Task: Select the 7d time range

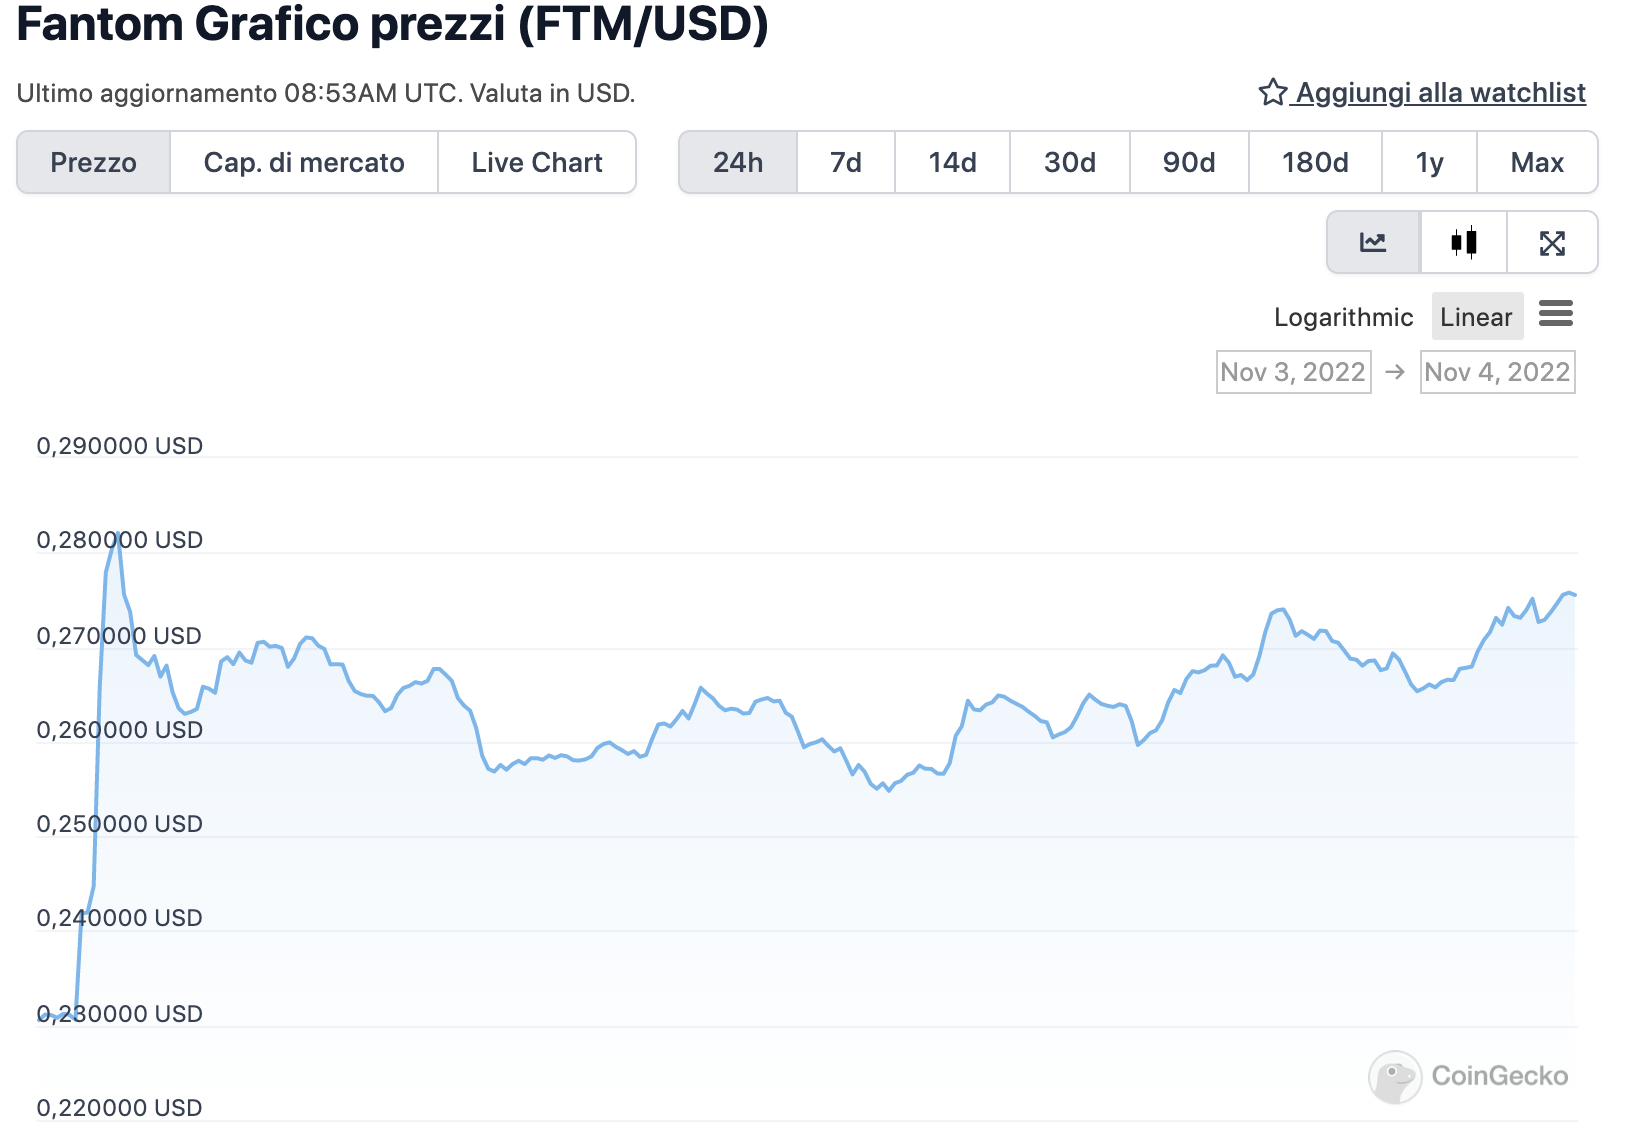Action: (x=846, y=162)
